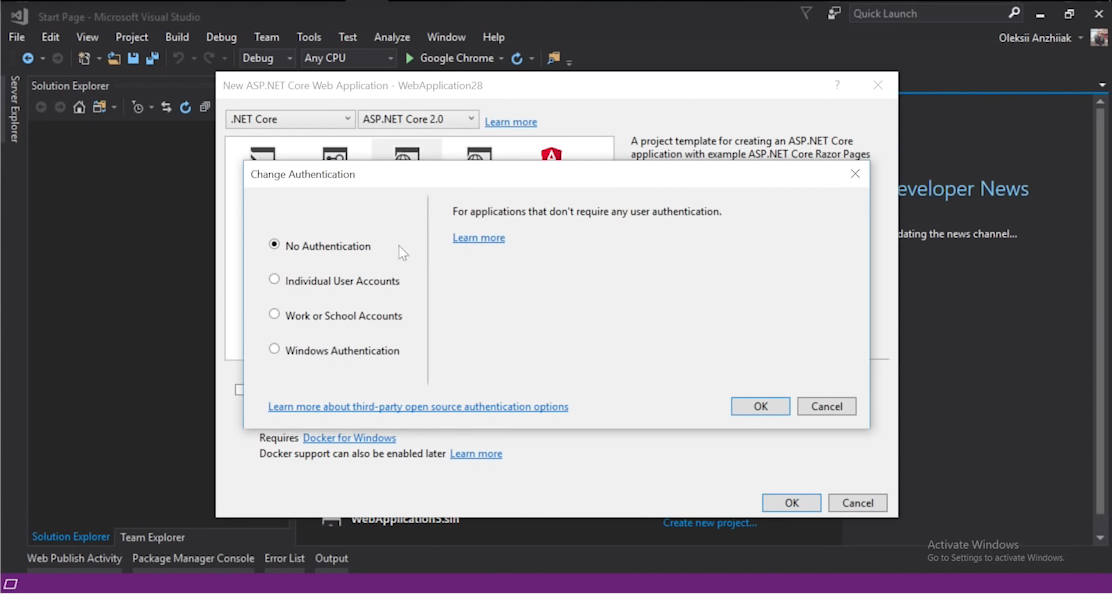Open the Error List tab

284,558
